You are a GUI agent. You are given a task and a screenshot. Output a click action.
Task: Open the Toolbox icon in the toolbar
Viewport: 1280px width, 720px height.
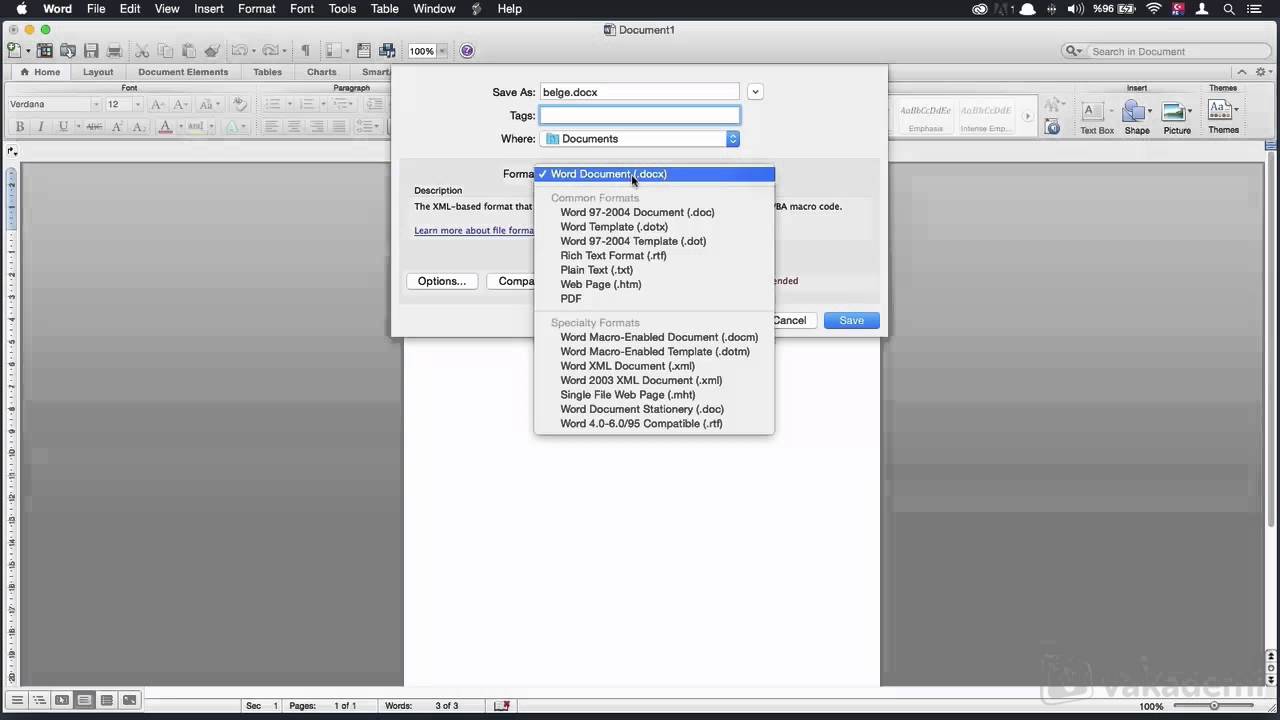point(364,50)
